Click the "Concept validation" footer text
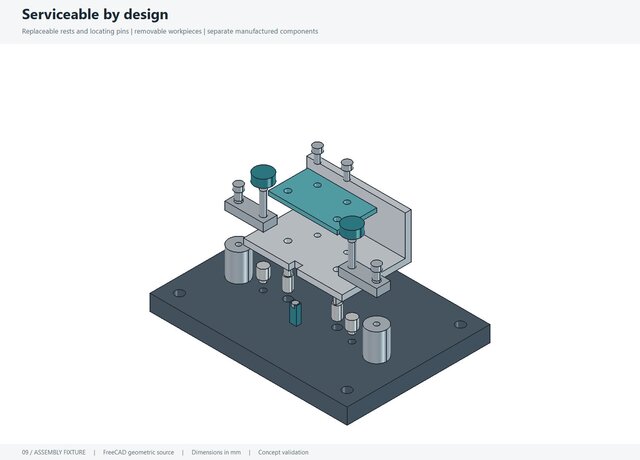The image size is (640, 460). [x=283, y=452]
